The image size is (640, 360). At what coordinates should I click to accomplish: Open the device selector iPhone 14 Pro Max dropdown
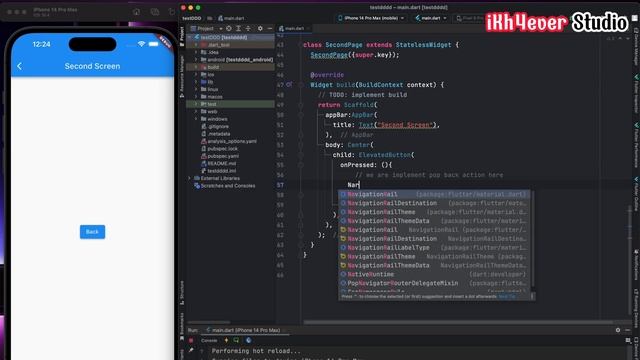(x=371, y=18)
